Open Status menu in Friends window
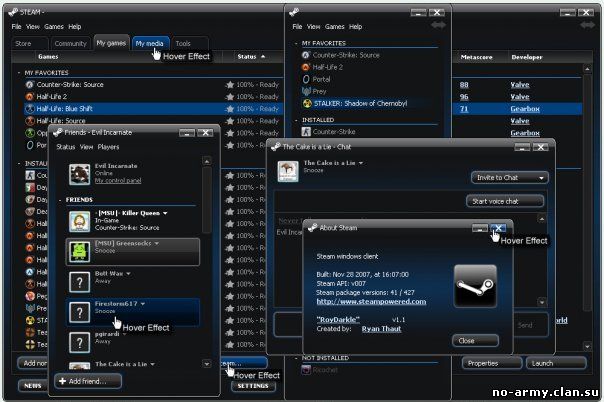This screenshot has width=604, height=402. tap(65, 147)
